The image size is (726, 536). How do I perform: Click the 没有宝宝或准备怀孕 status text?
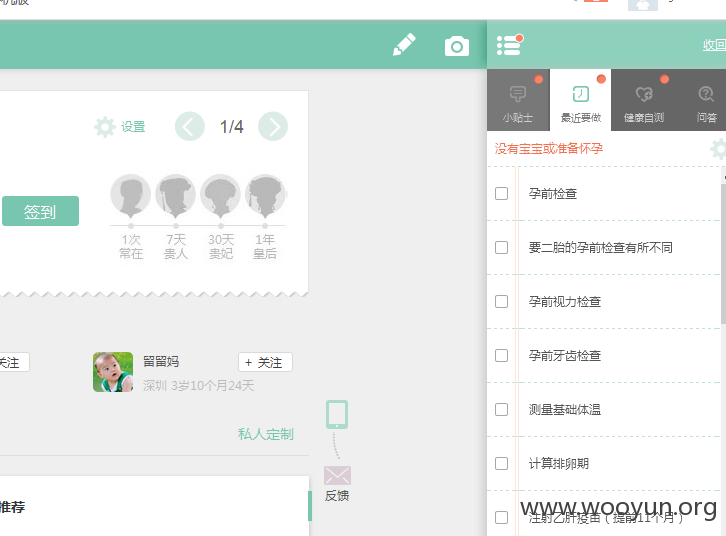(x=549, y=149)
